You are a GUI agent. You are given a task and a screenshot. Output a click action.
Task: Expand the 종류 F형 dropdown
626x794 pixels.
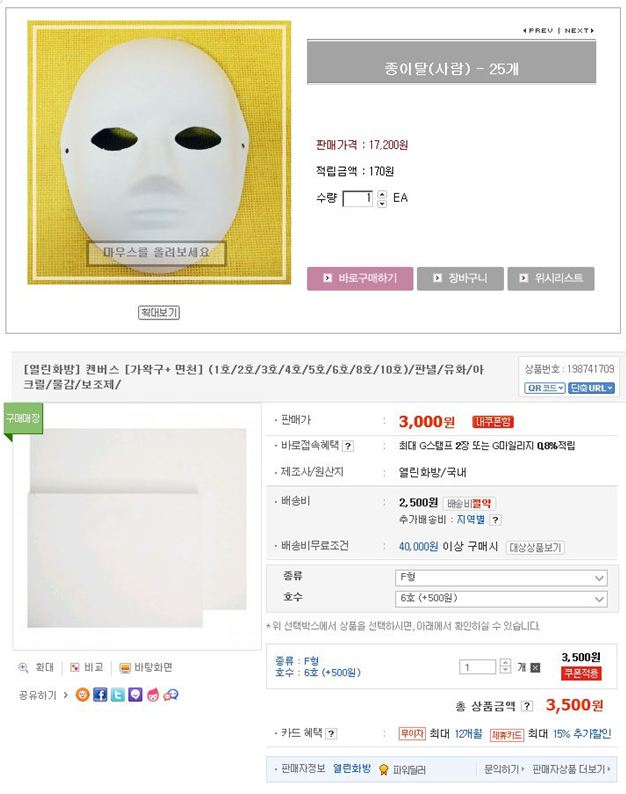click(x=501, y=577)
